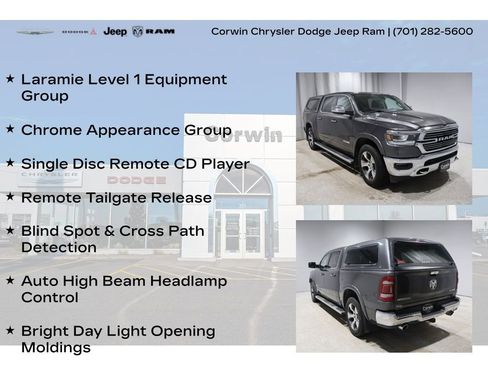Open the front view photo of the gray Ram truck

click(384, 138)
